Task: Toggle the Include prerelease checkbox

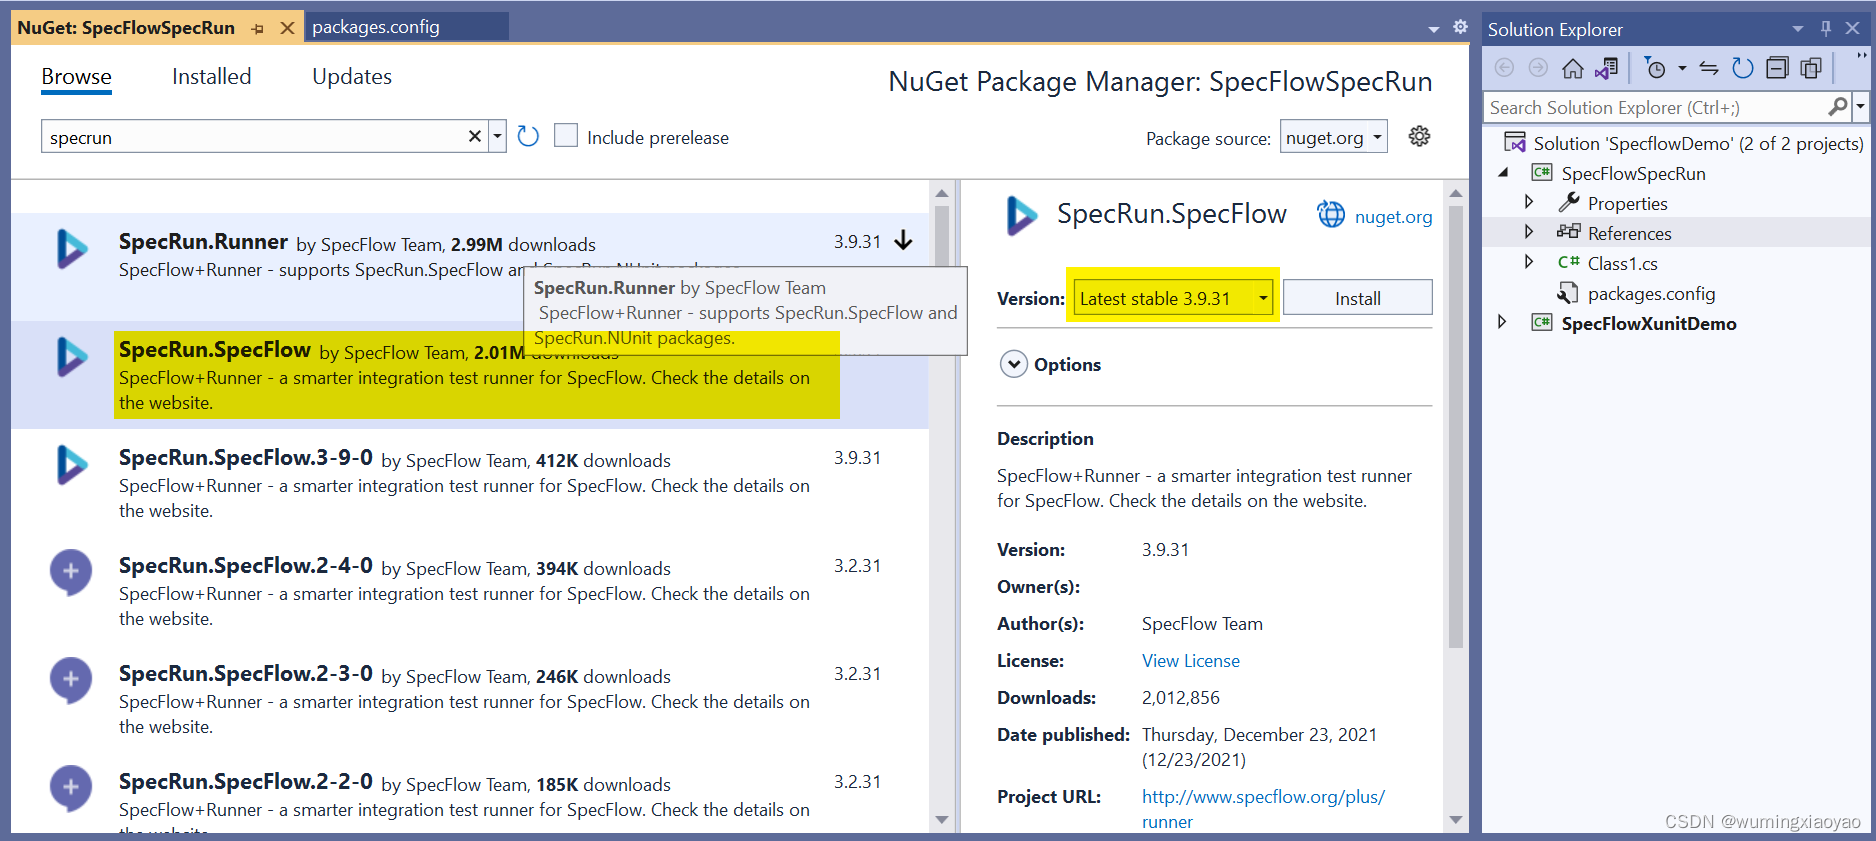Action: click(x=566, y=136)
